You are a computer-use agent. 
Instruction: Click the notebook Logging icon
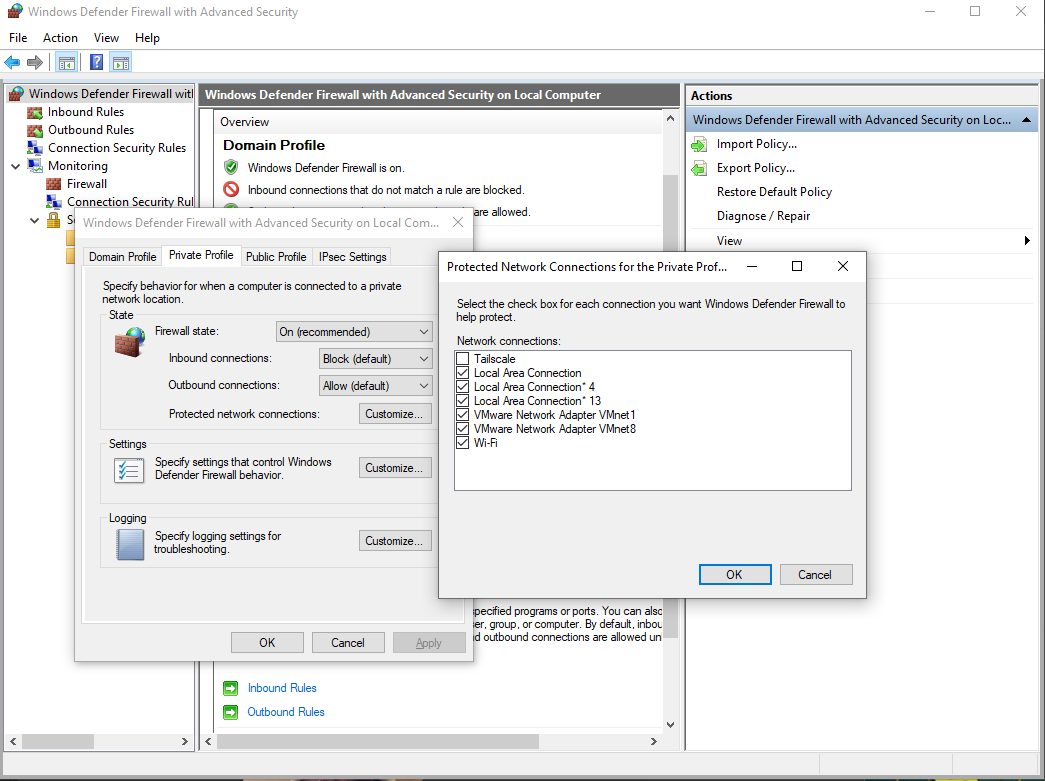129,544
